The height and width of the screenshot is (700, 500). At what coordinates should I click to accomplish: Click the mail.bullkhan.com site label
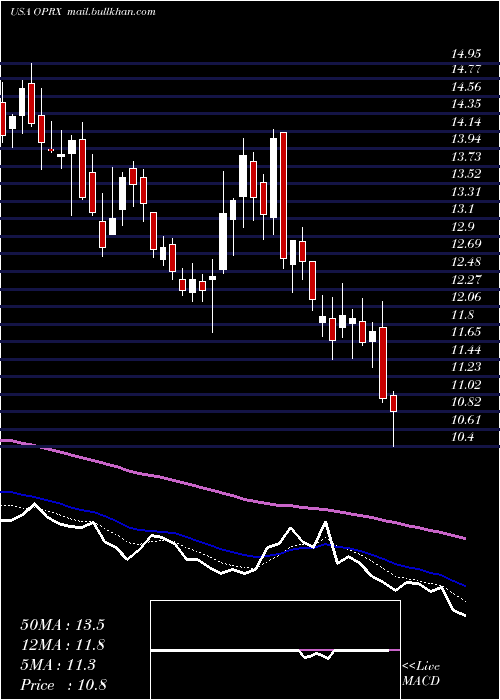click(x=112, y=12)
